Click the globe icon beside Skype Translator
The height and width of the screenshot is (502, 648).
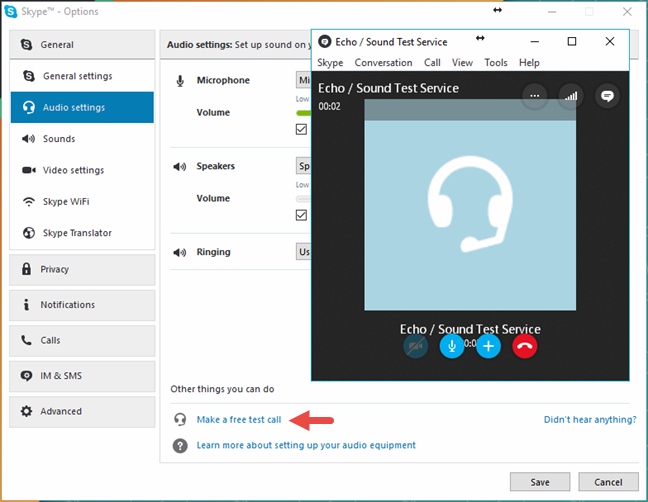[x=29, y=233]
